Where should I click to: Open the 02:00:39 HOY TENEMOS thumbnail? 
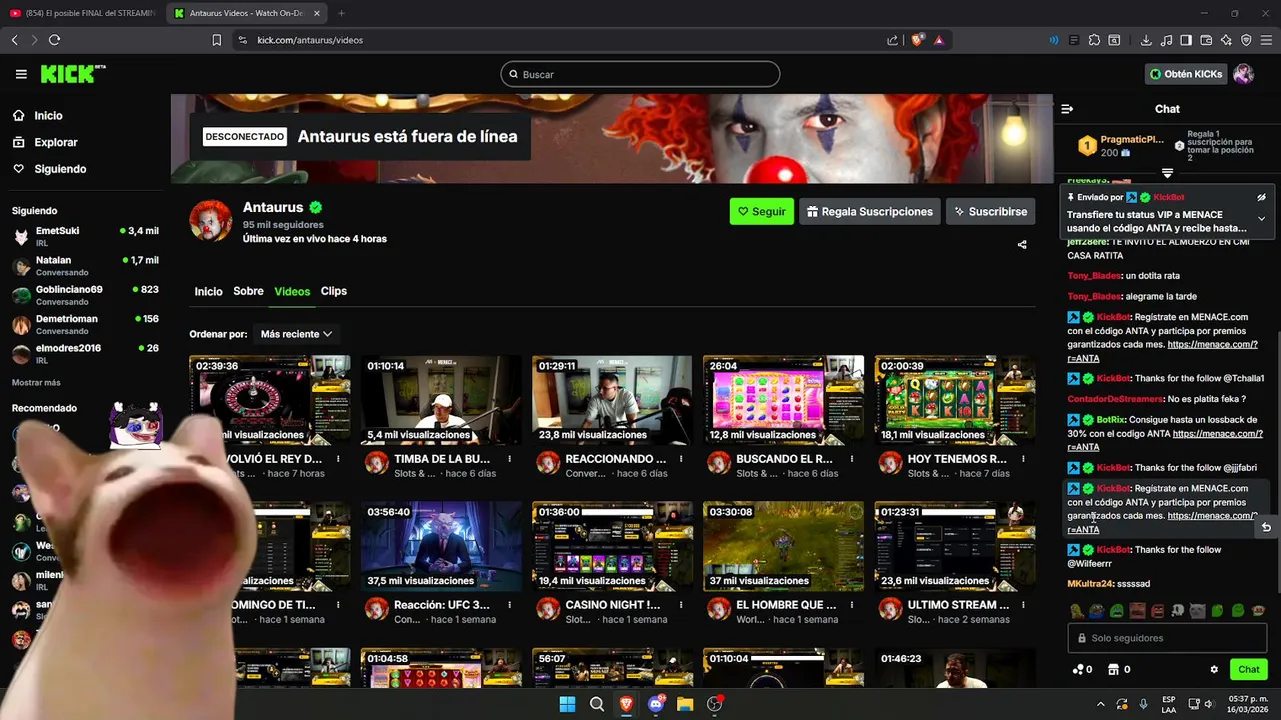tap(955, 400)
